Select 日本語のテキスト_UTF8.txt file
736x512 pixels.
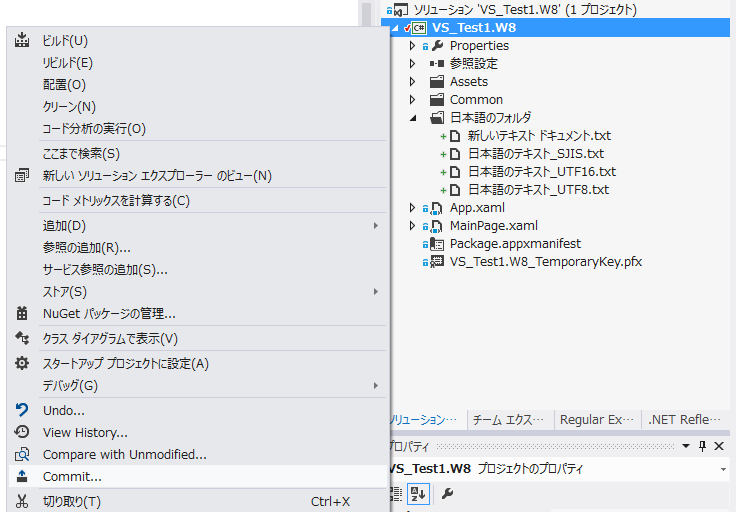[x=538, y=190]
